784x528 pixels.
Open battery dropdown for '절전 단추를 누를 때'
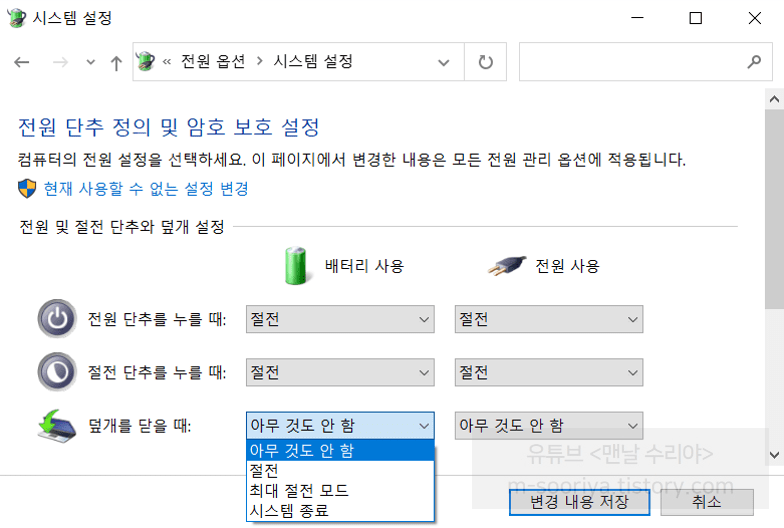[x=340, y=372]
